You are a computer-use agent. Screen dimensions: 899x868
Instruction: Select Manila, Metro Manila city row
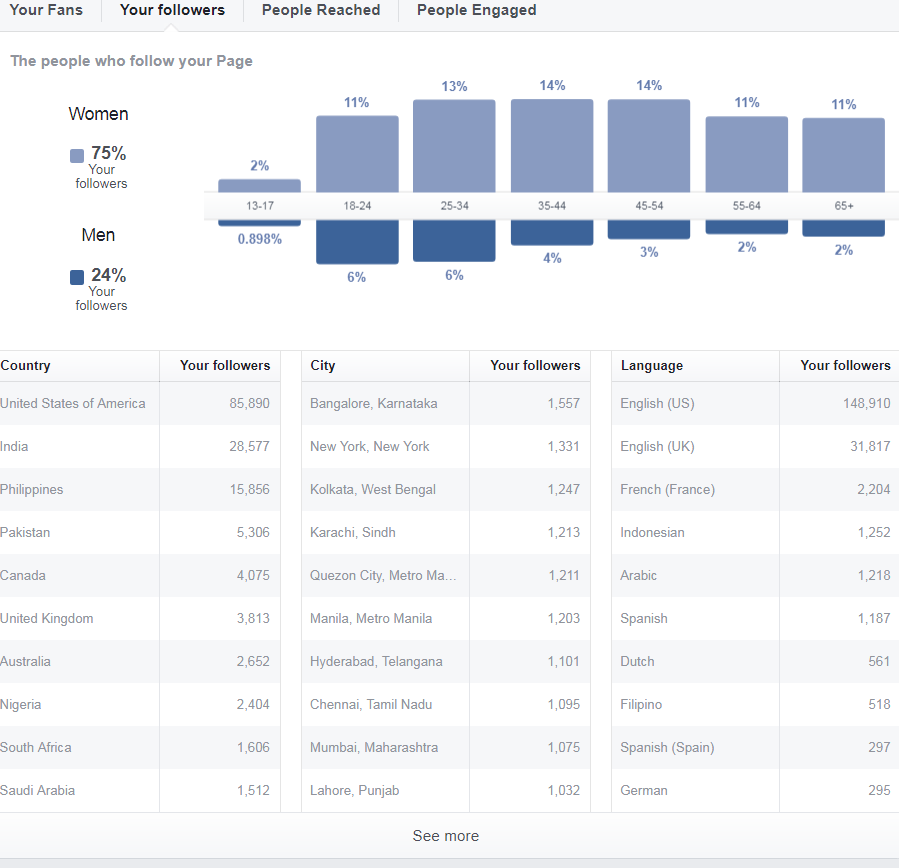[446, 619]
